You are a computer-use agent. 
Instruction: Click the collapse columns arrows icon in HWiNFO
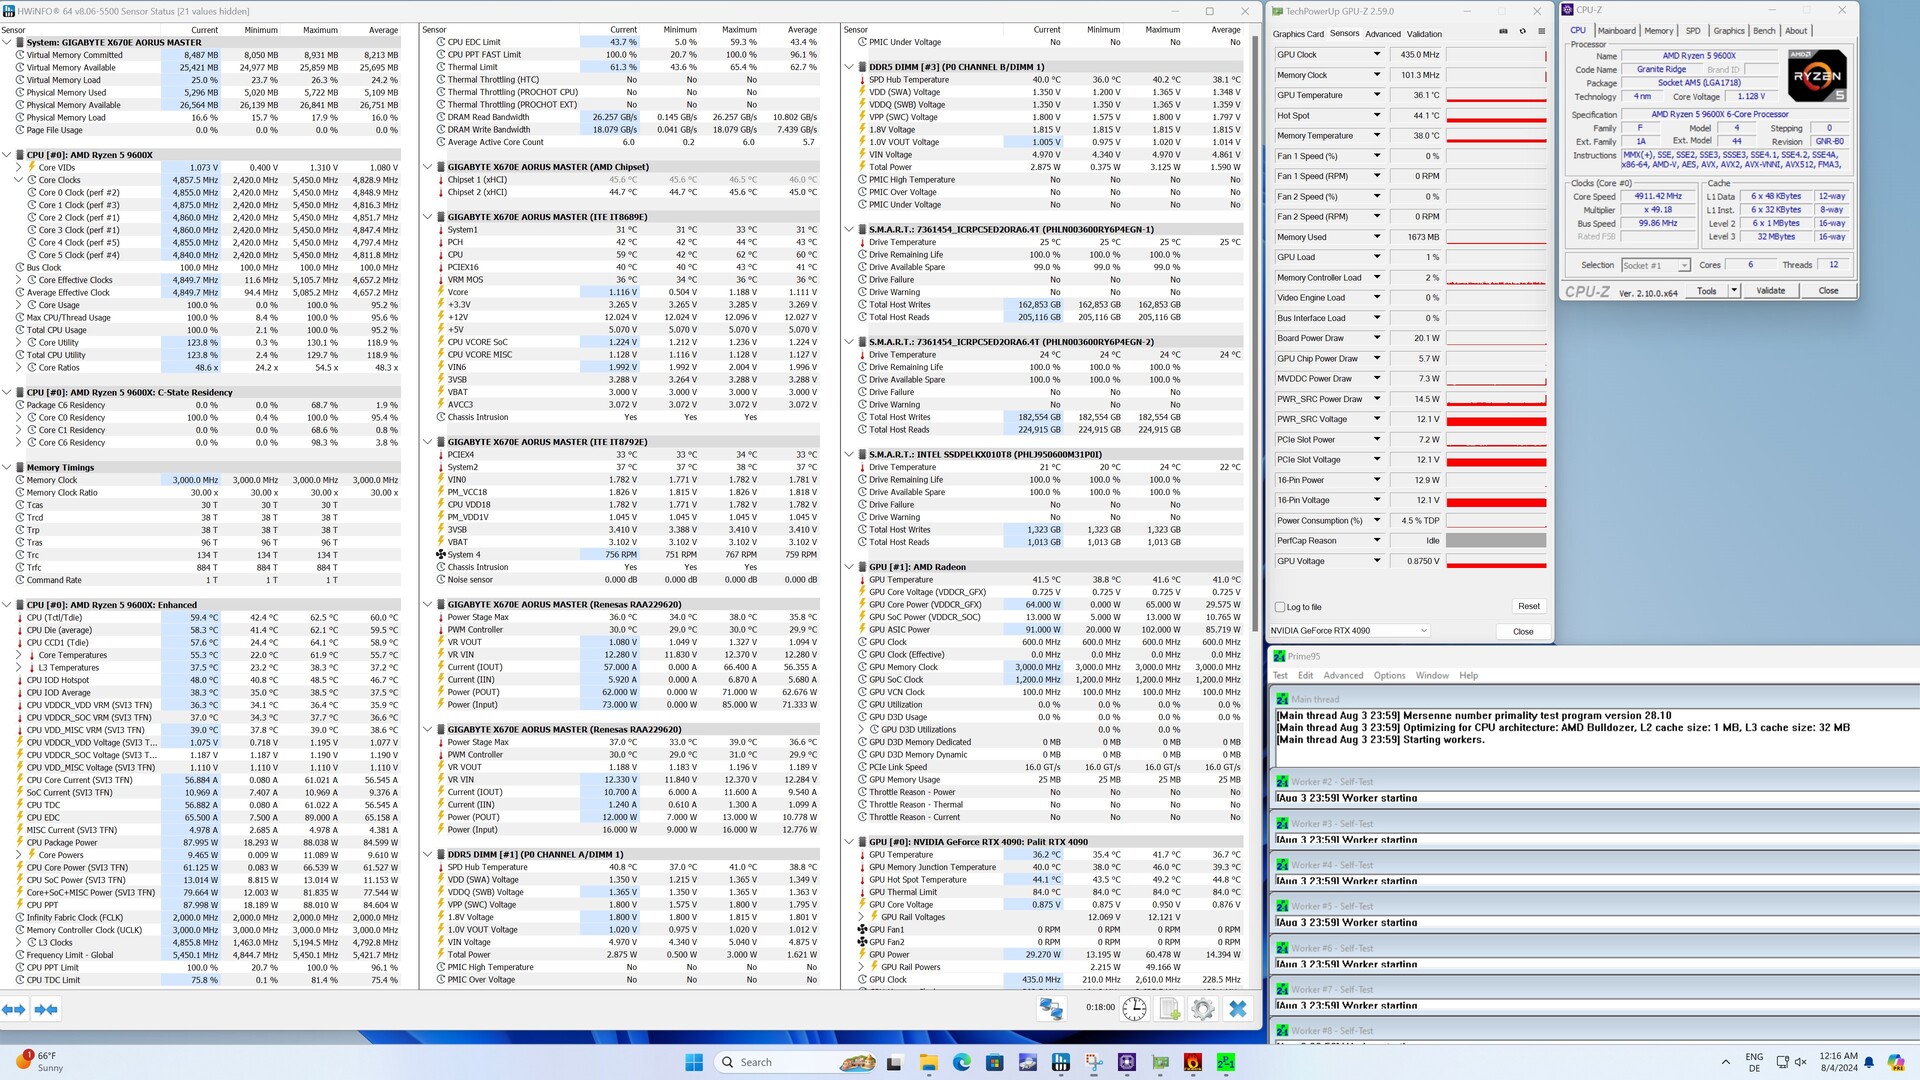pos(46,1009)
